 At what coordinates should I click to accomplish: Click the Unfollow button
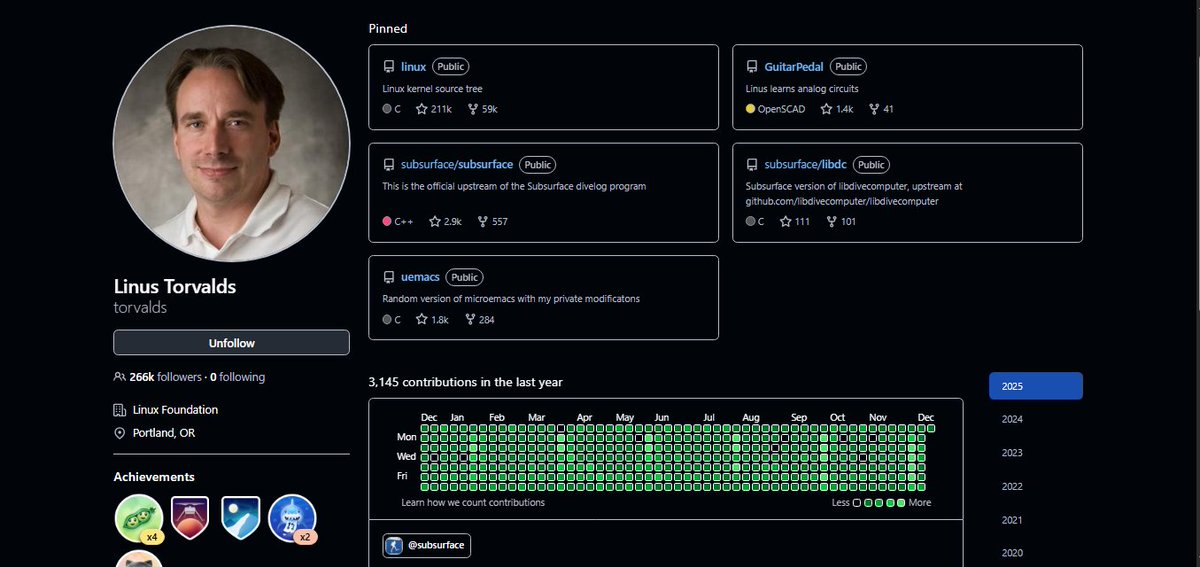coord(231,343)
